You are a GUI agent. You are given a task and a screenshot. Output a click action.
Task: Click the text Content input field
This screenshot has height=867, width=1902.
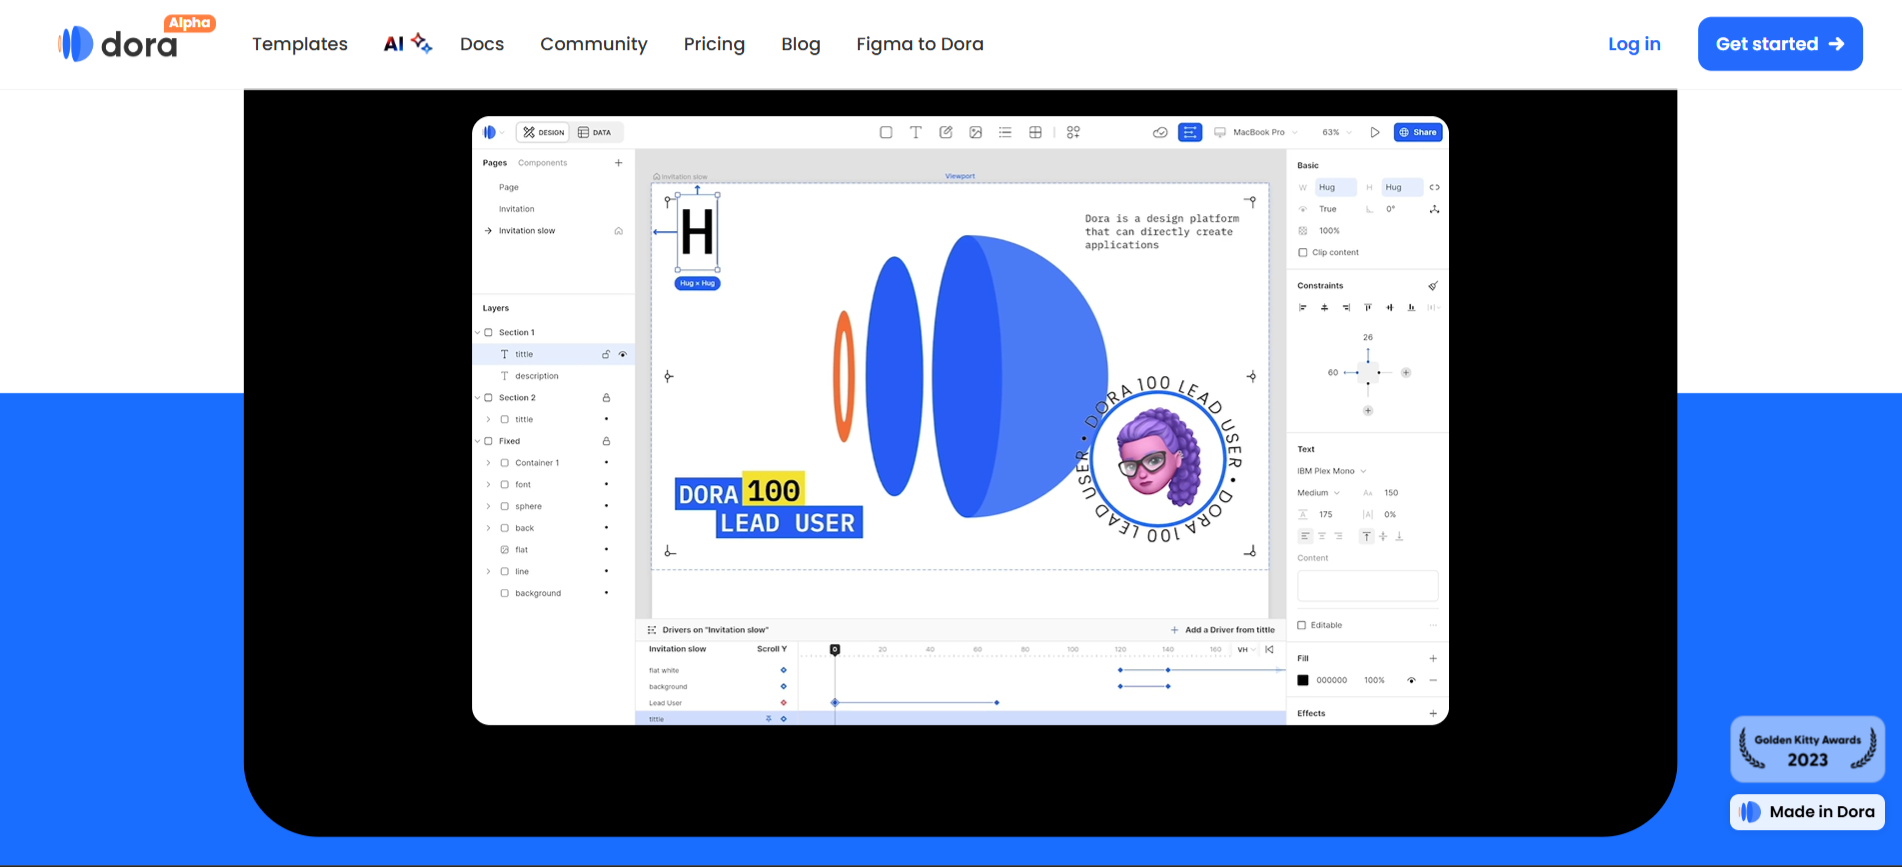tap(1367, 585)
